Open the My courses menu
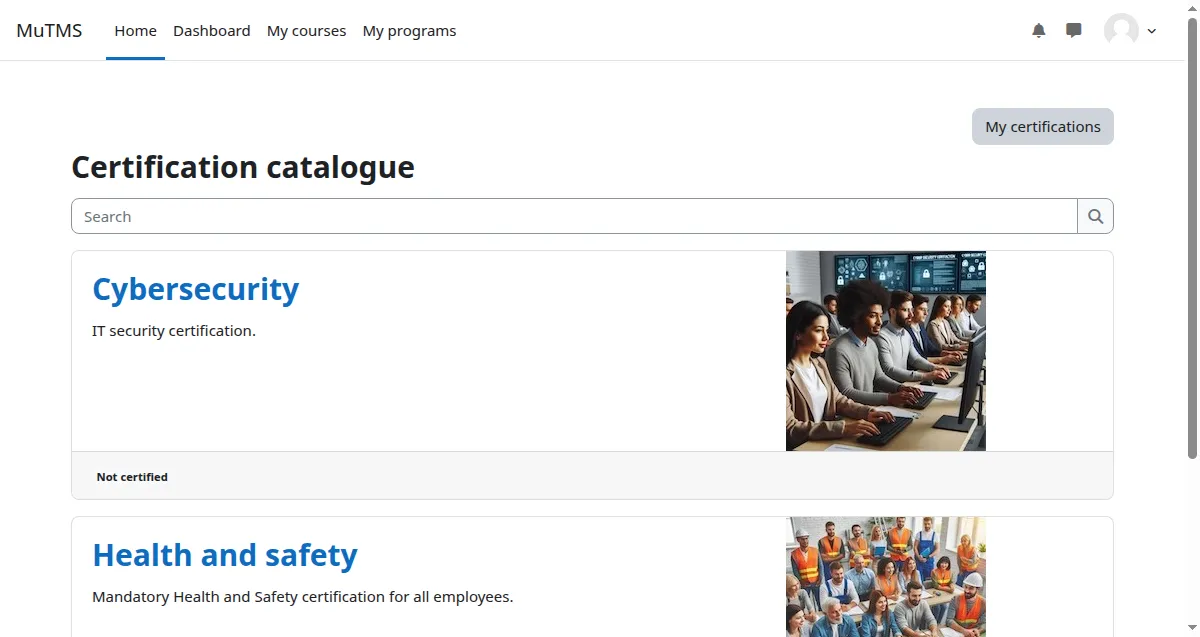 pos(306,30)
